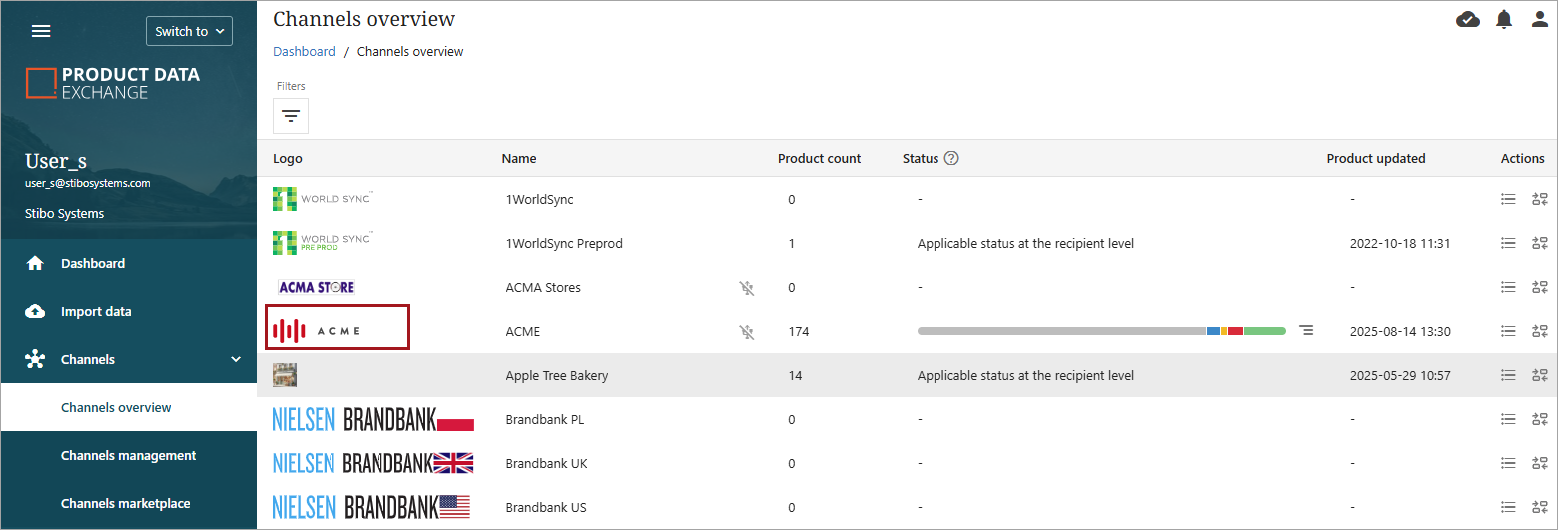Collapse the Channels sidebar section
1558x530 pixels.
pyautogui.click(x=236, y=359)
